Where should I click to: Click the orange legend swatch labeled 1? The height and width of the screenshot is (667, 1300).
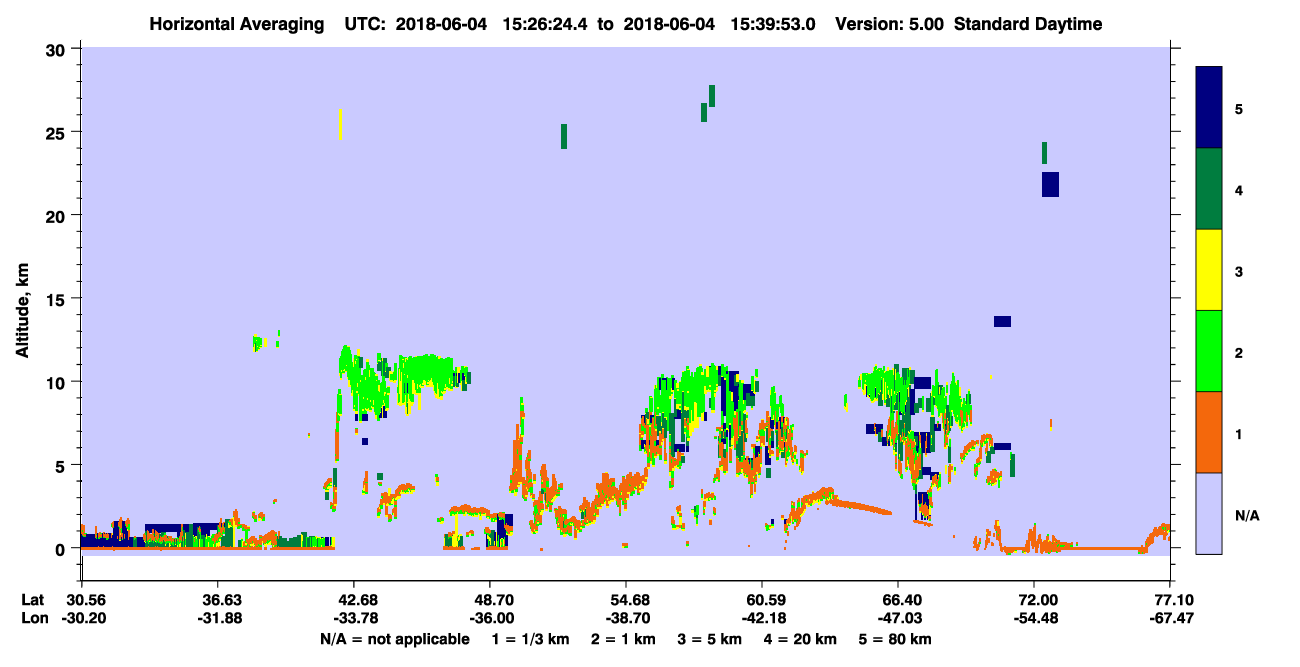click(x=1209, y=432)
